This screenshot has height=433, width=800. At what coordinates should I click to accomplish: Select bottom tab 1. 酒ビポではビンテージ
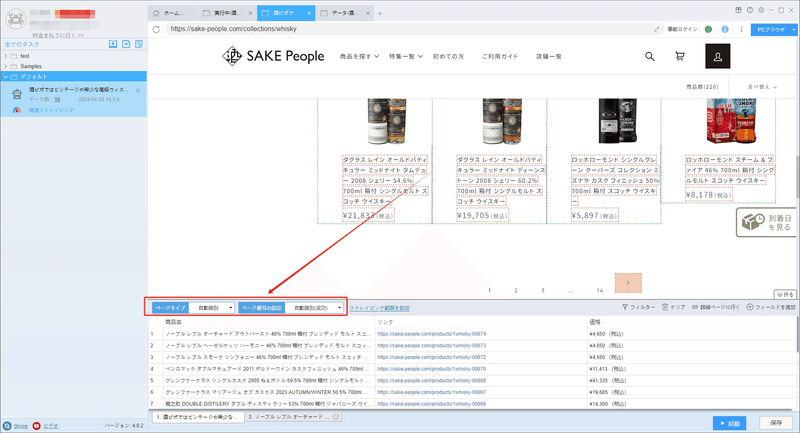(198, 417)
